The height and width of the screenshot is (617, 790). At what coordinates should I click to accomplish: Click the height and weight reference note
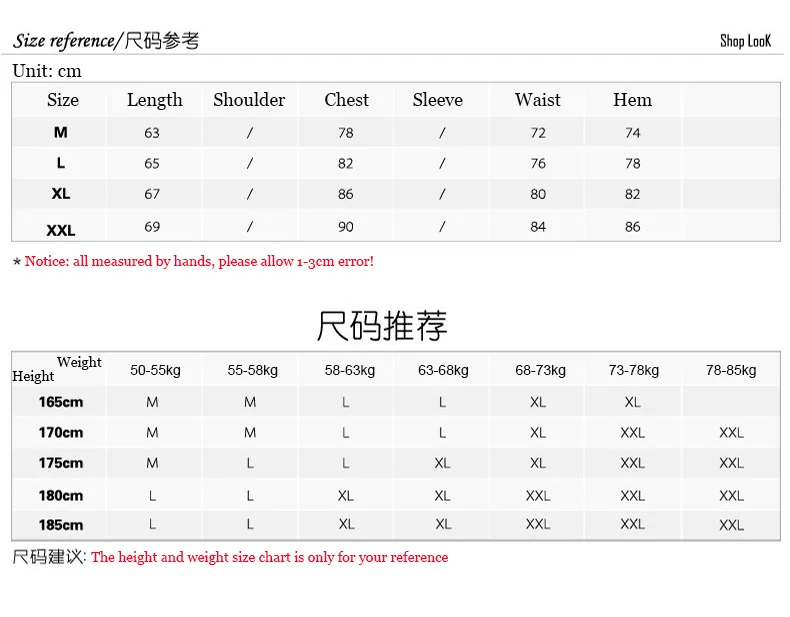pos(270,557)
